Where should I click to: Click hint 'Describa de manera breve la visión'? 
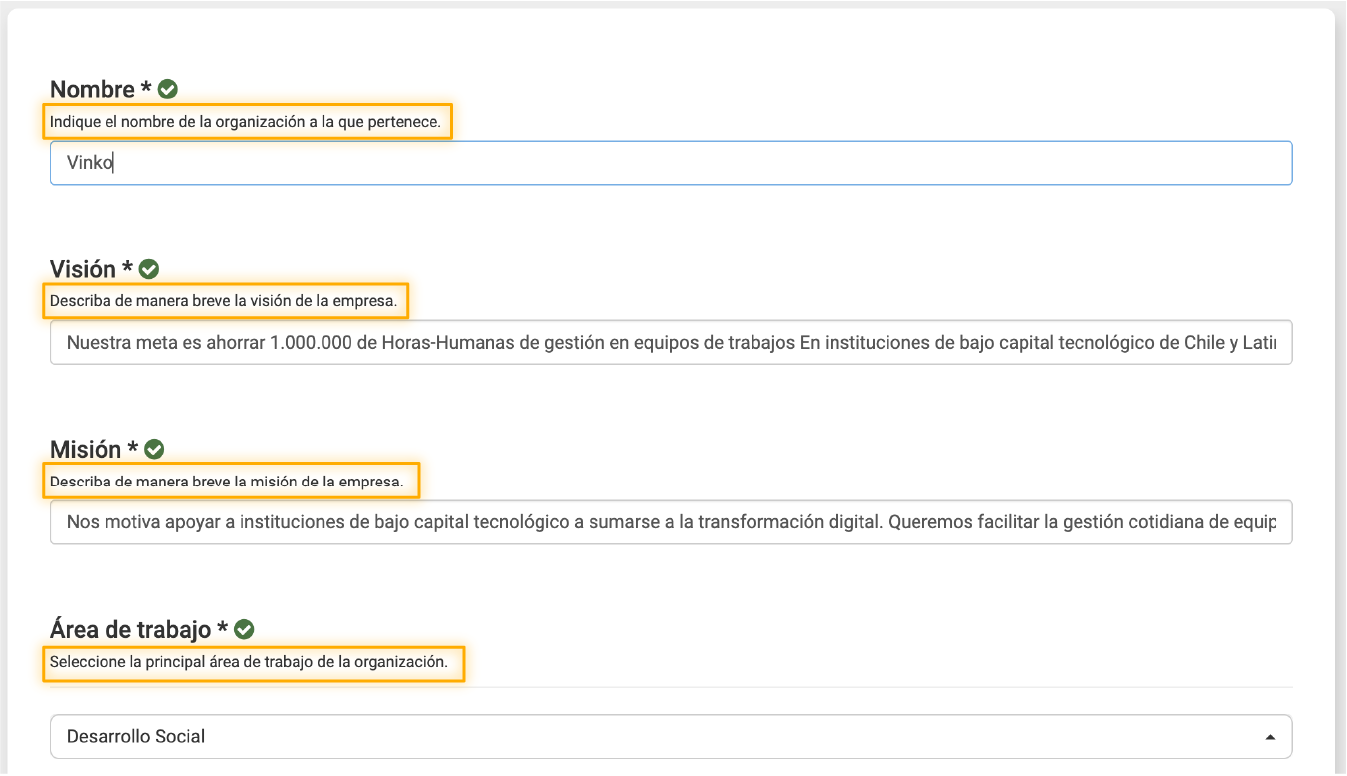click(x=226, y=299)
